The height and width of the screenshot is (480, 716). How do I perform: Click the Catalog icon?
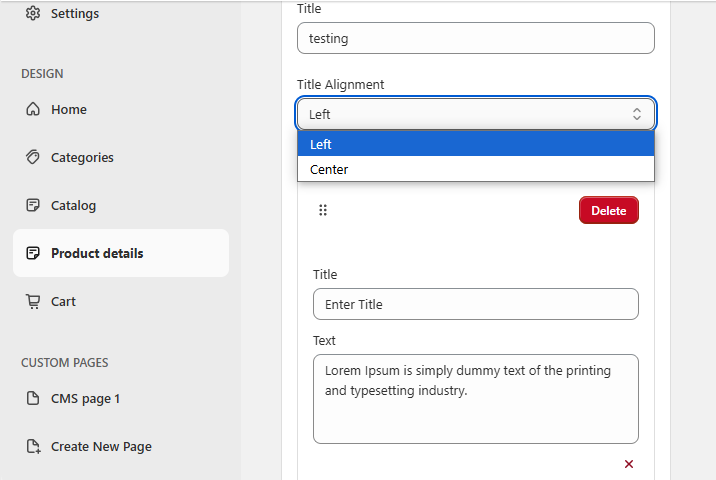pos(33,205)
